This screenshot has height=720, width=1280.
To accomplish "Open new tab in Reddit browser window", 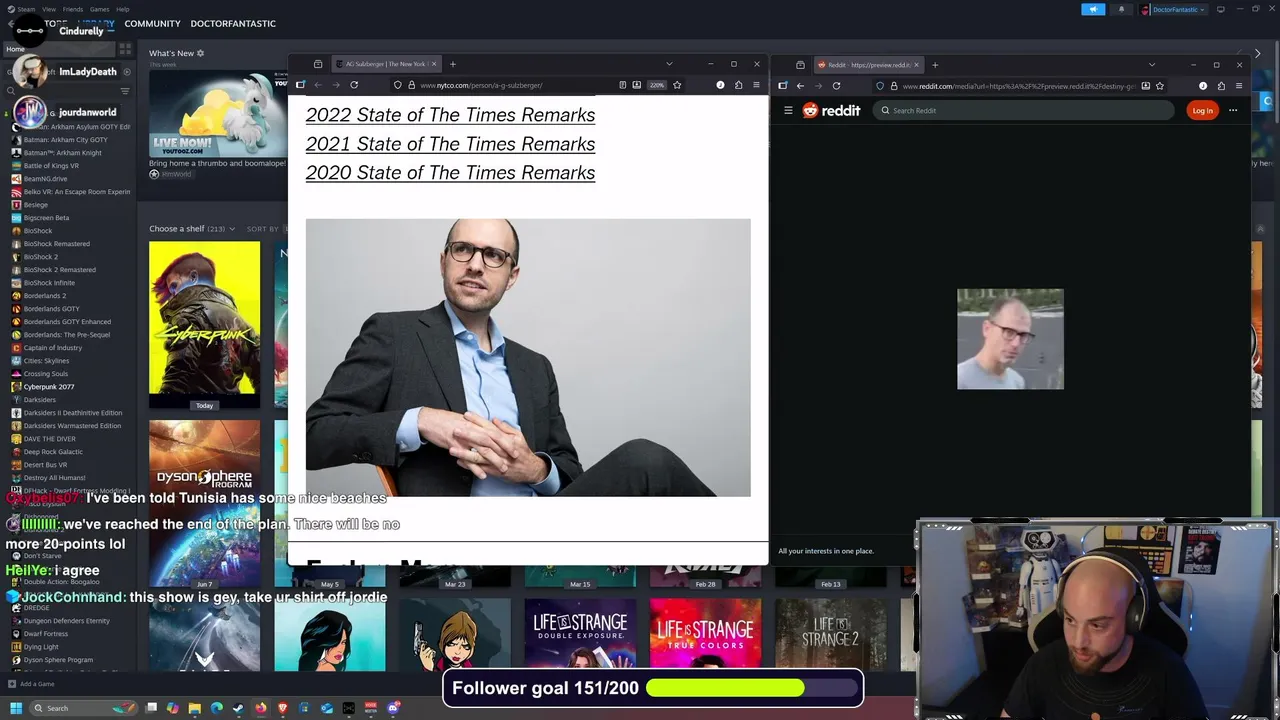I will pos(935,65).
